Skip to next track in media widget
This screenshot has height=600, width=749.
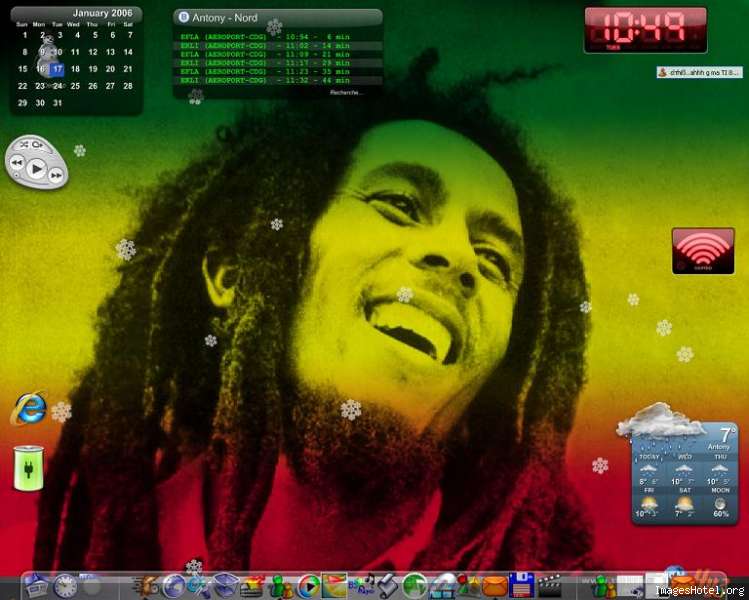click(56, 176)
